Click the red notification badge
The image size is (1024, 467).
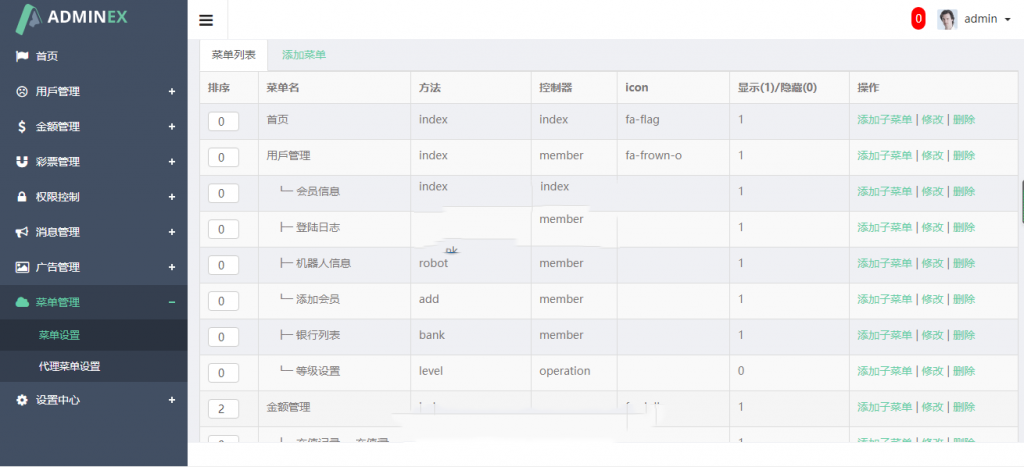coord(918,19)
